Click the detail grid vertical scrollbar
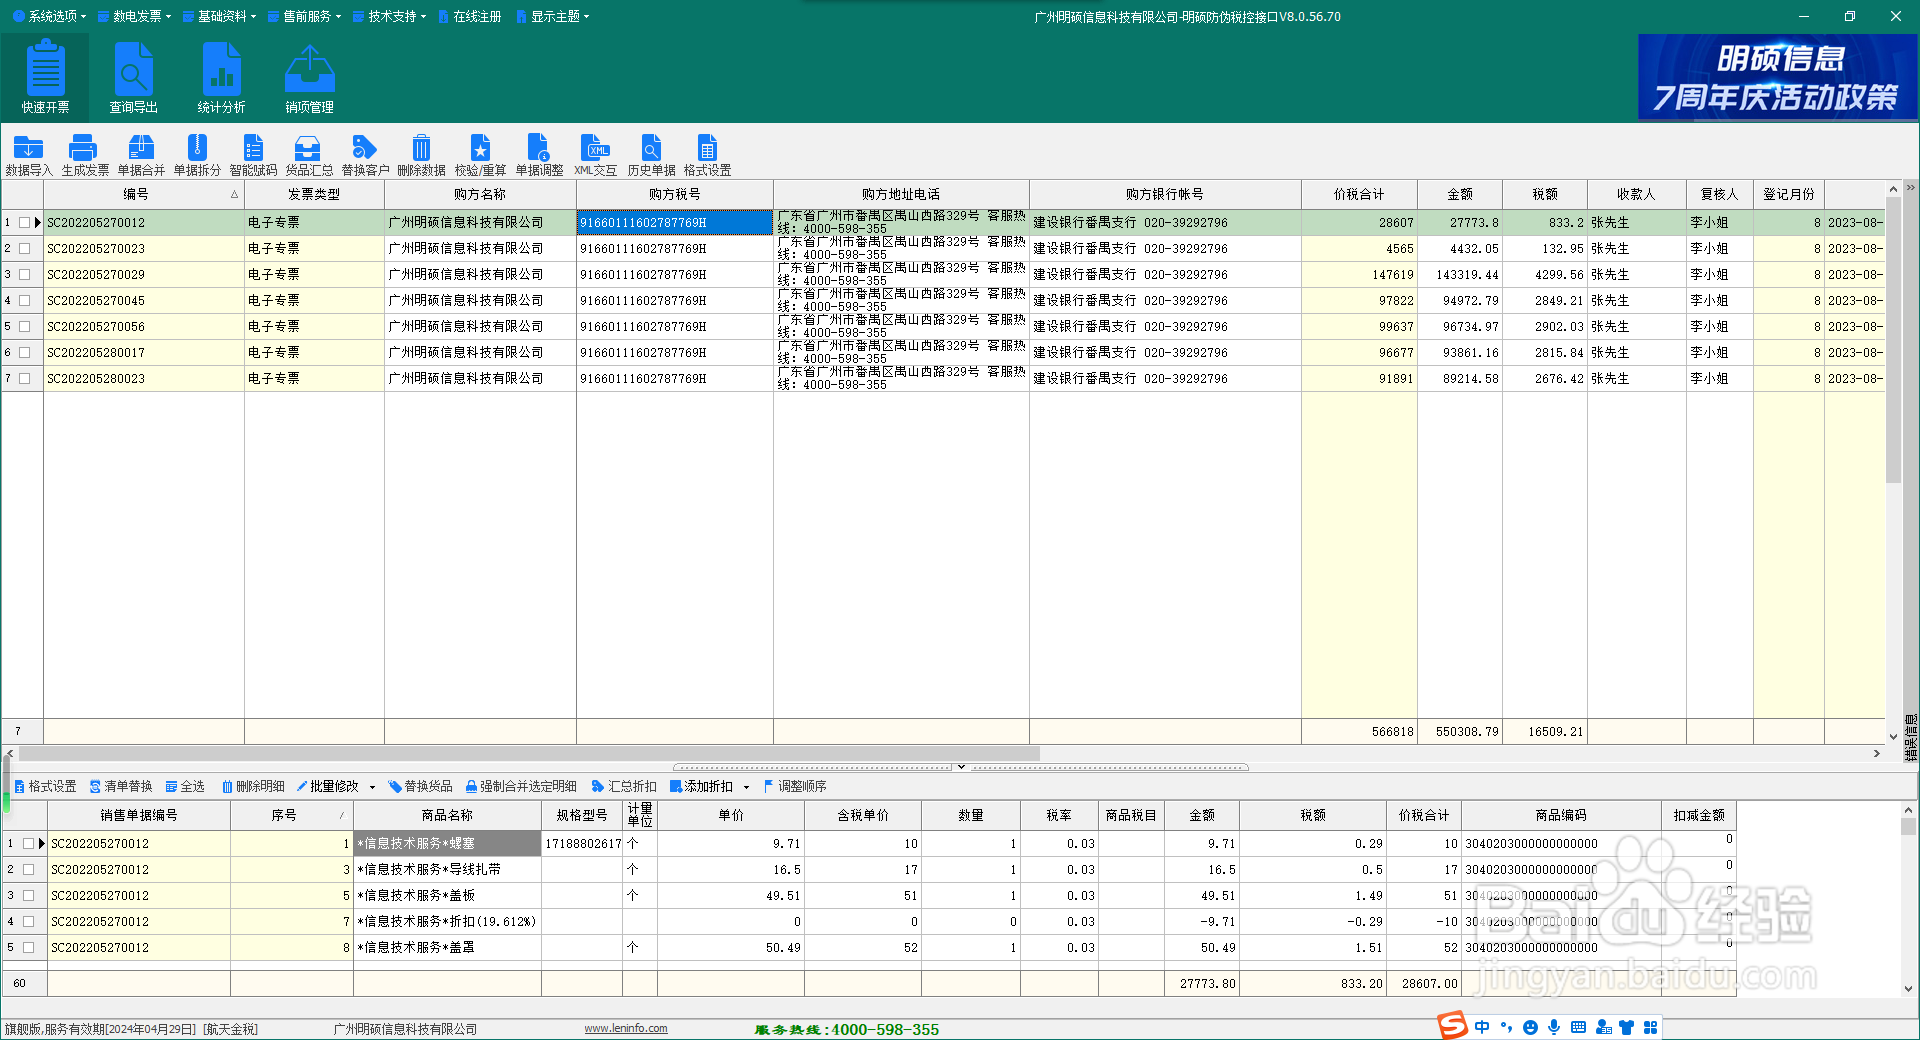1920x1040 pixels. pos(1908,828)
